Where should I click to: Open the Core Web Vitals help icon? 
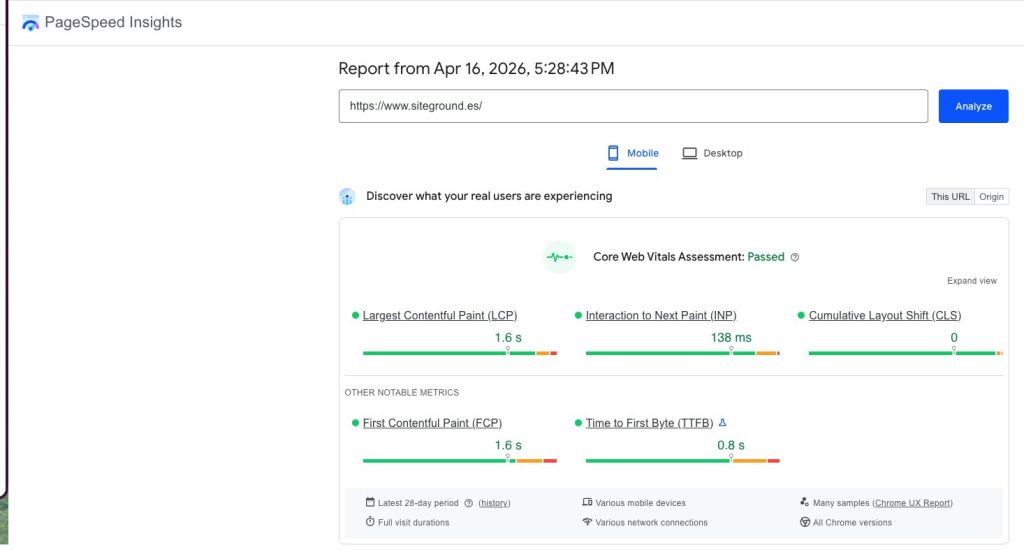[795, 257]
